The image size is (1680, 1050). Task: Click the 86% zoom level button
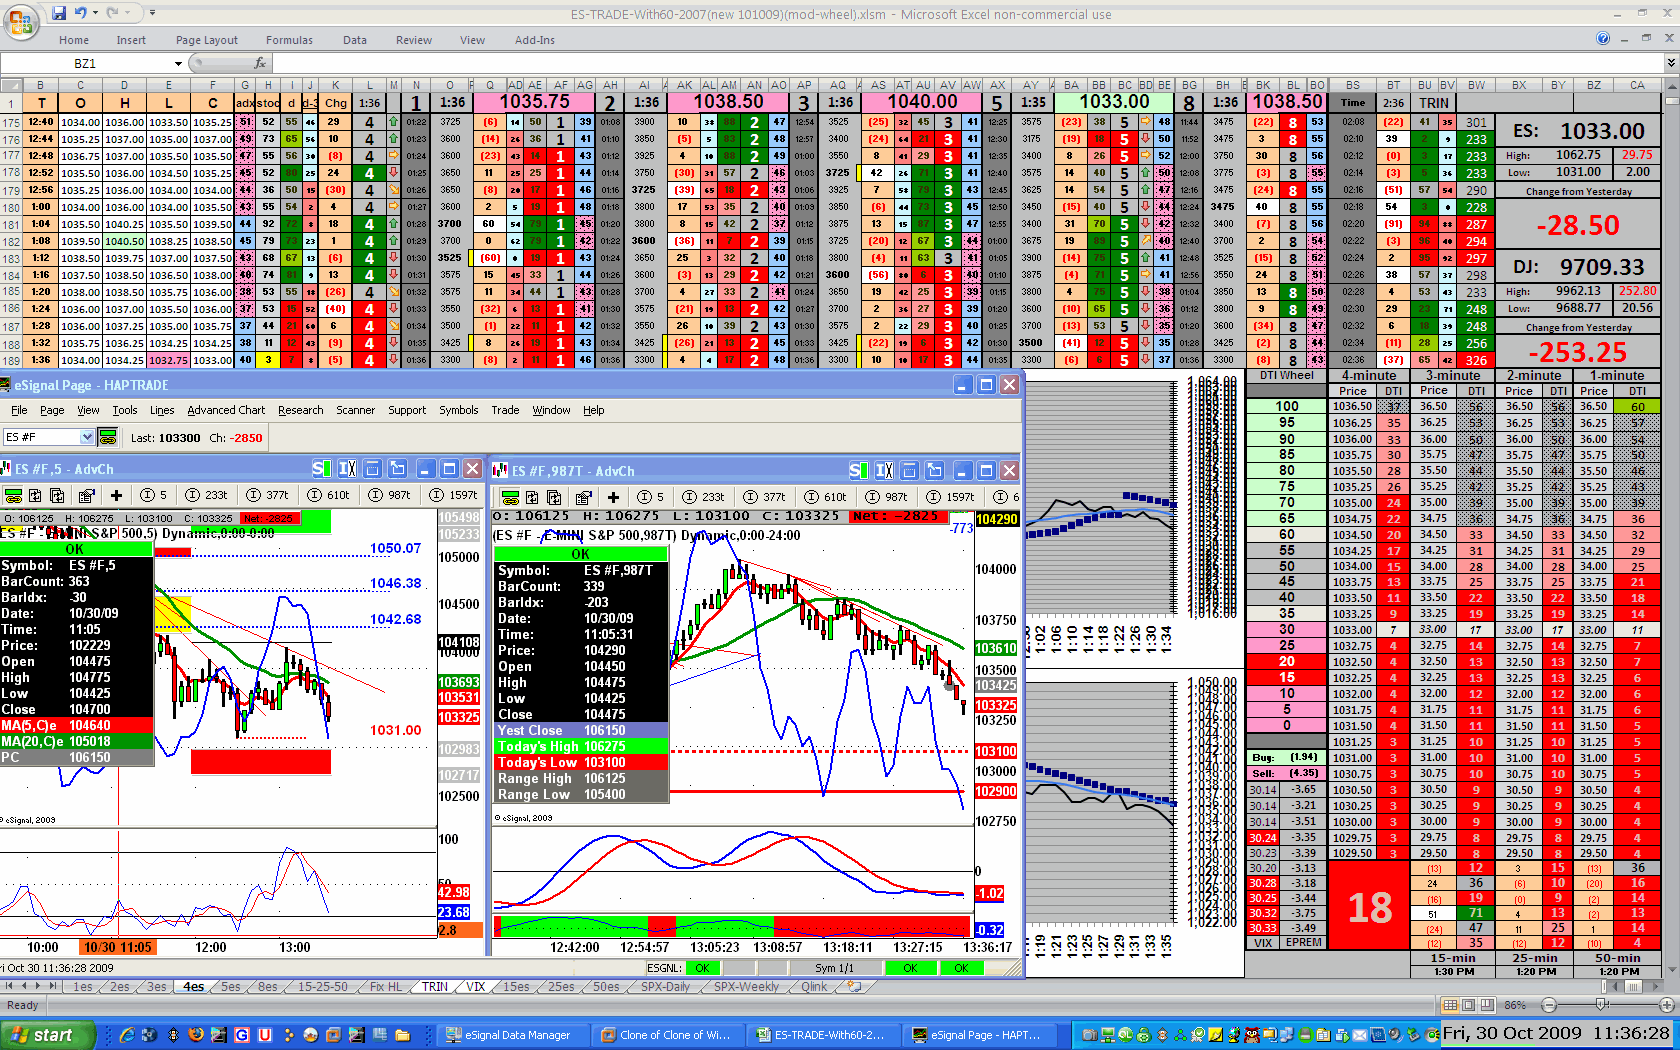[x=1515, y=1005]
